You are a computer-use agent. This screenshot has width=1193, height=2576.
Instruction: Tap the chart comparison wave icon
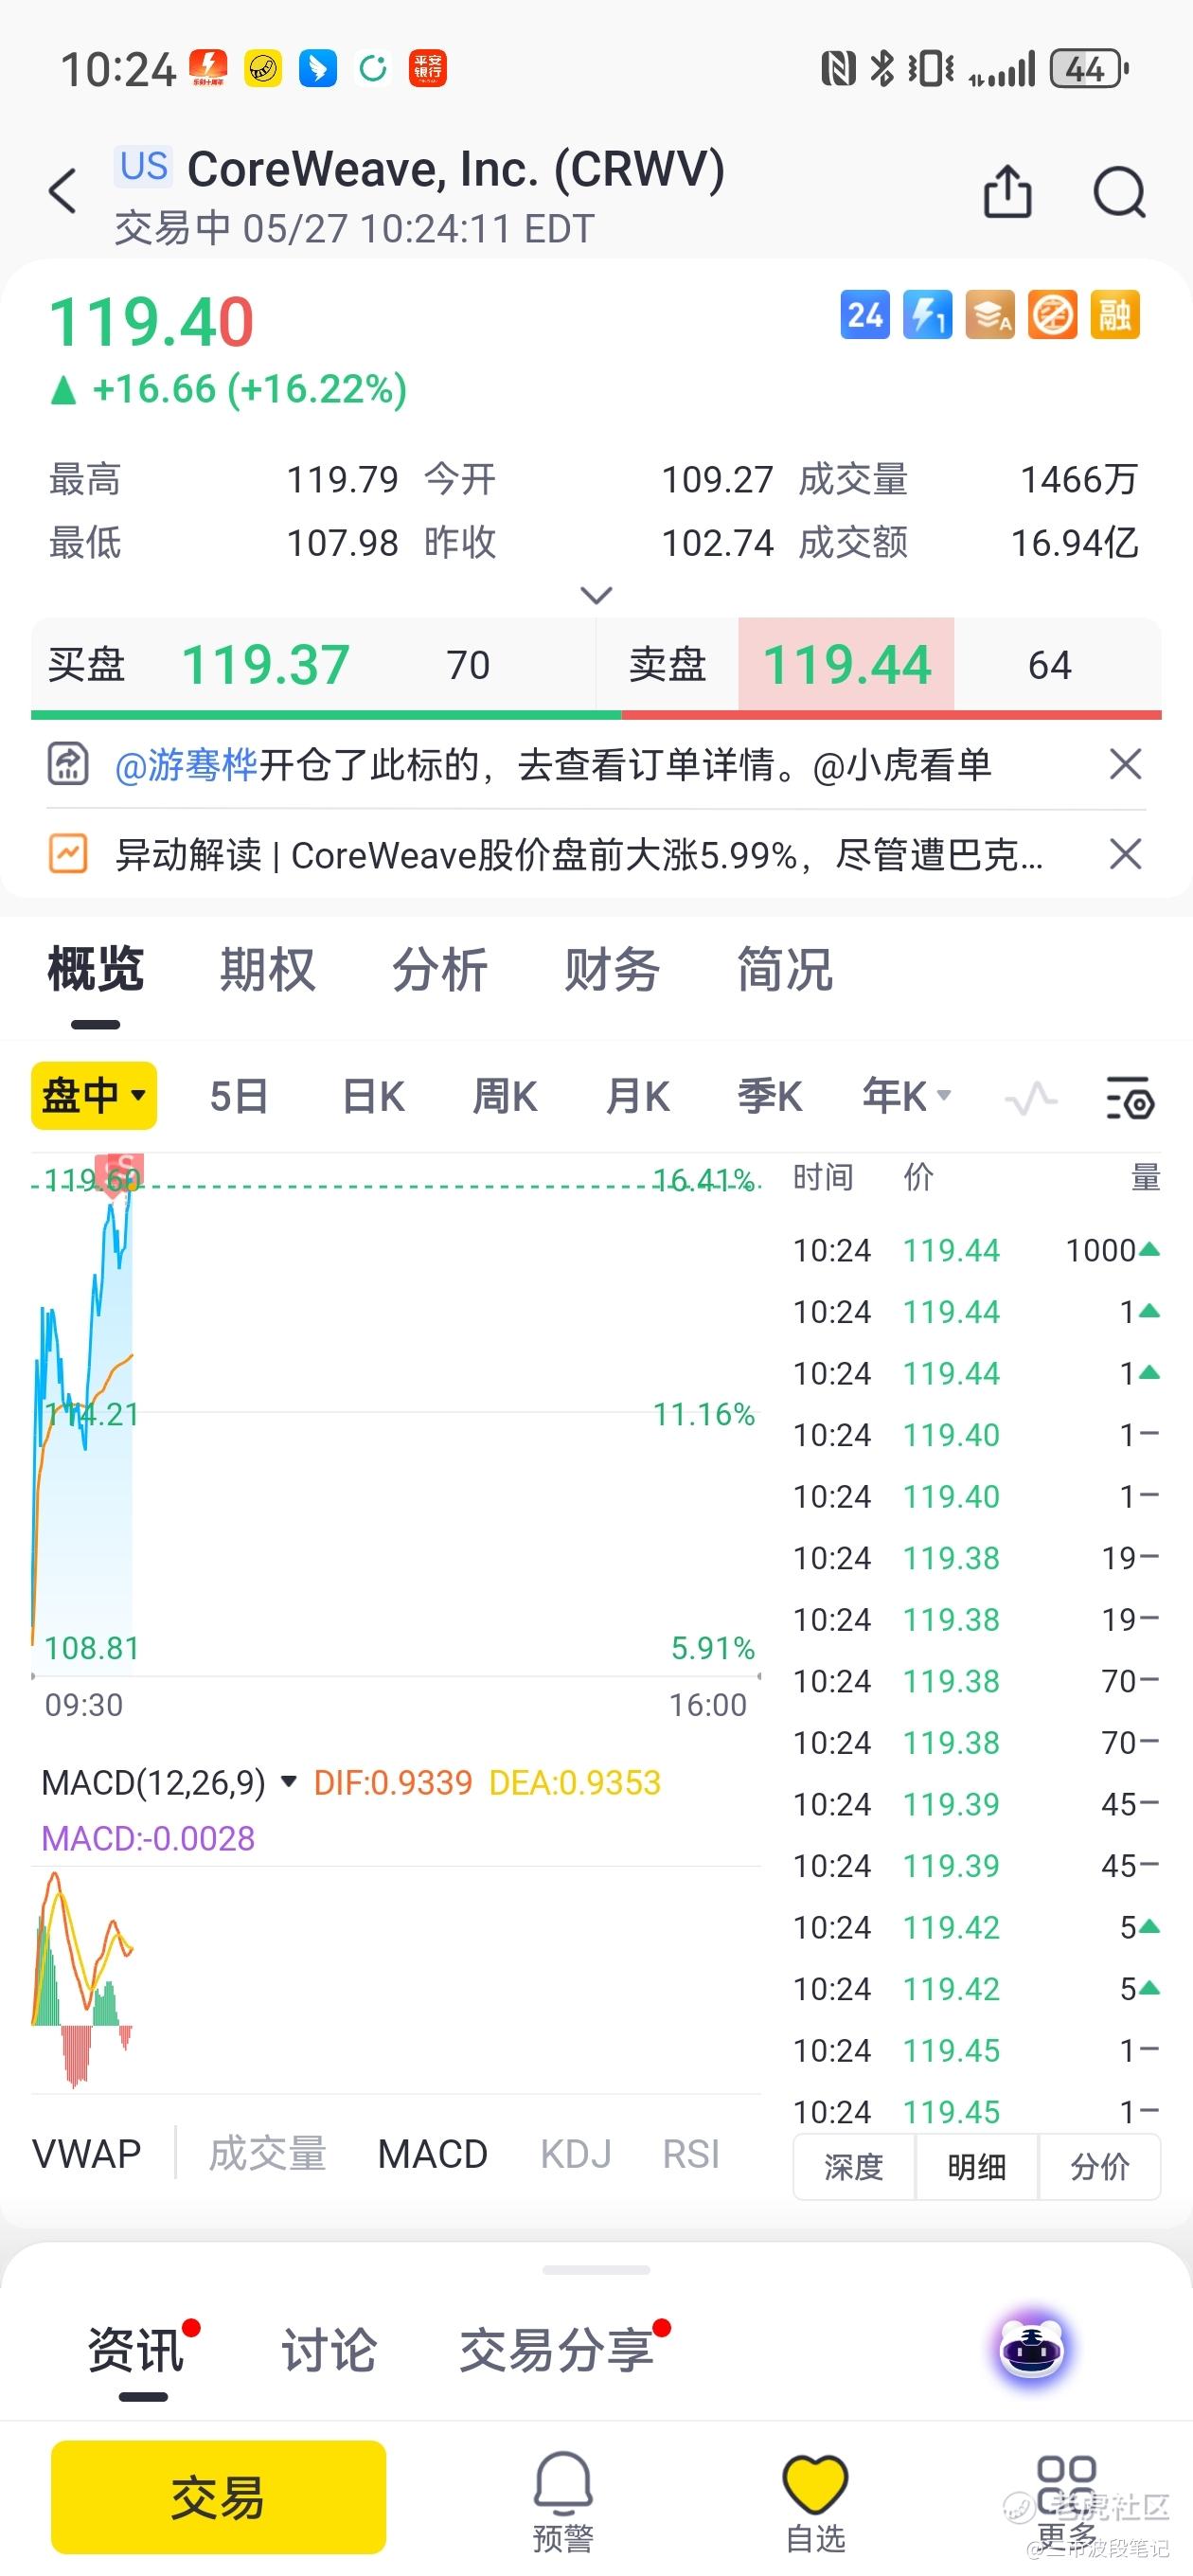coord(1031,1097)
